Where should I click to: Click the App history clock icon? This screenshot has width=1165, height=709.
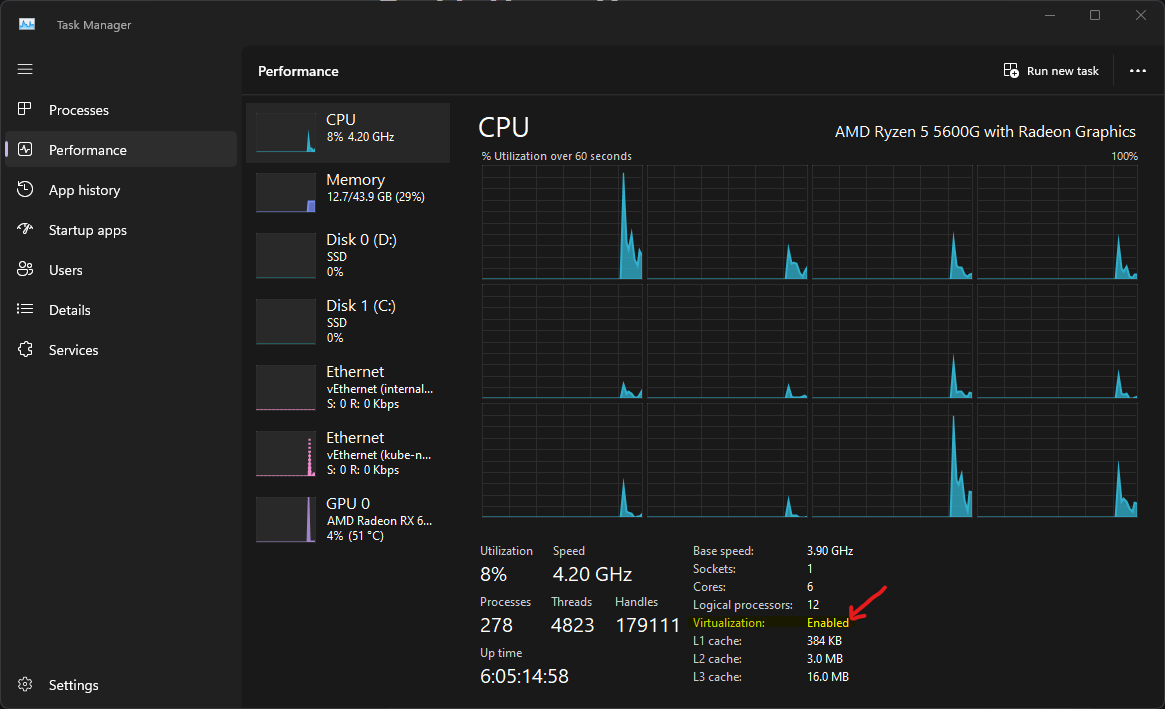(26, 190)
